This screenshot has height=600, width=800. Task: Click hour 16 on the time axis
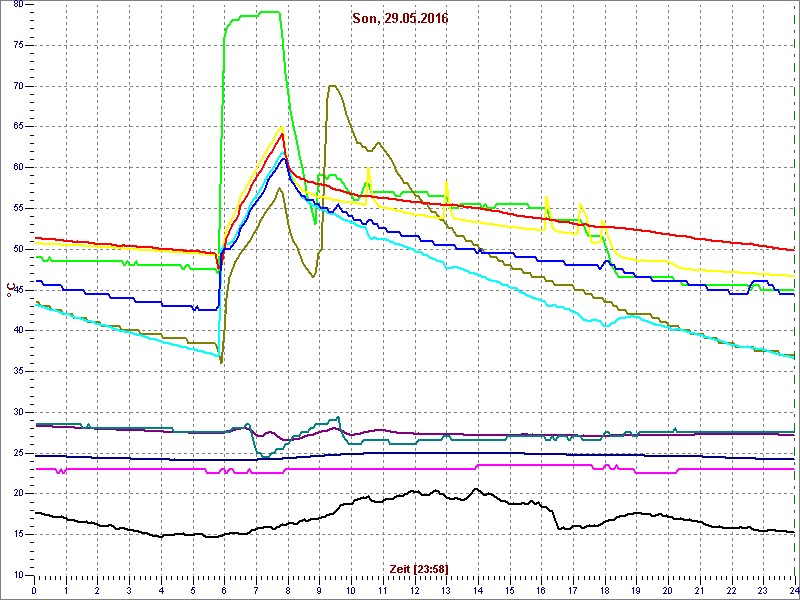coord(541,589)
